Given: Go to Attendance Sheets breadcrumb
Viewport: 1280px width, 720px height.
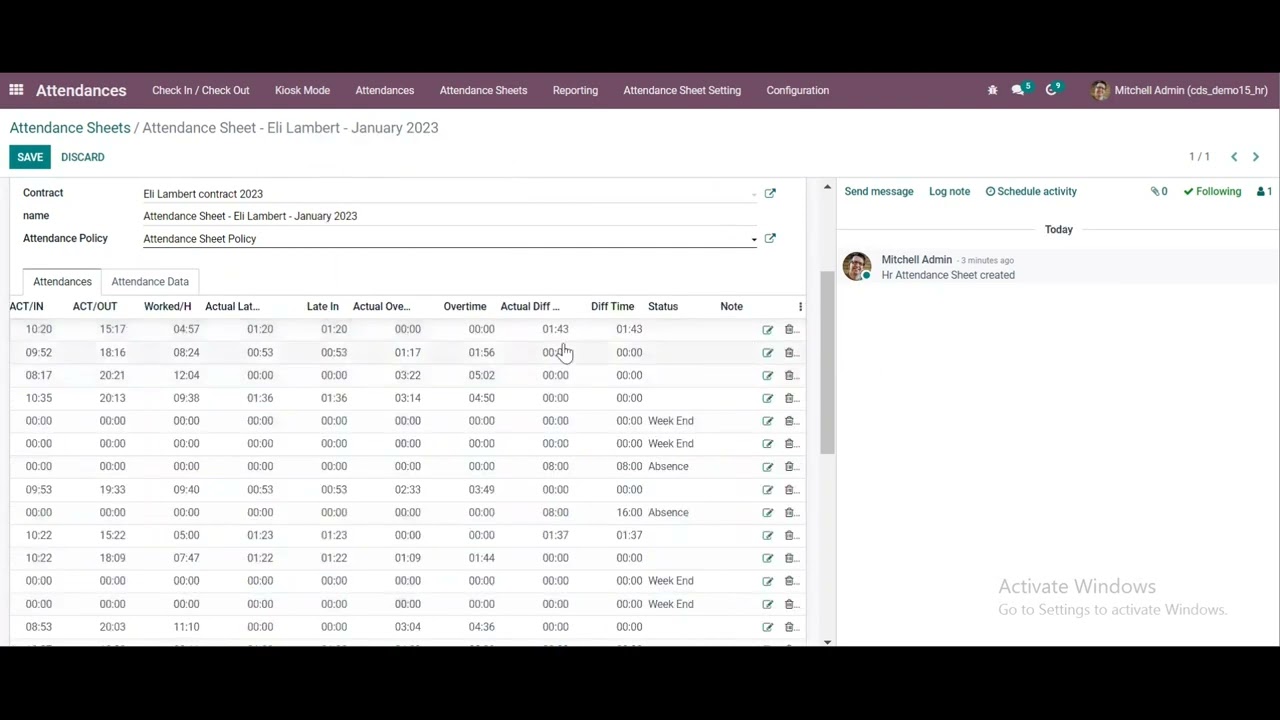Looking at the screenshot, I should pos(70,128).
